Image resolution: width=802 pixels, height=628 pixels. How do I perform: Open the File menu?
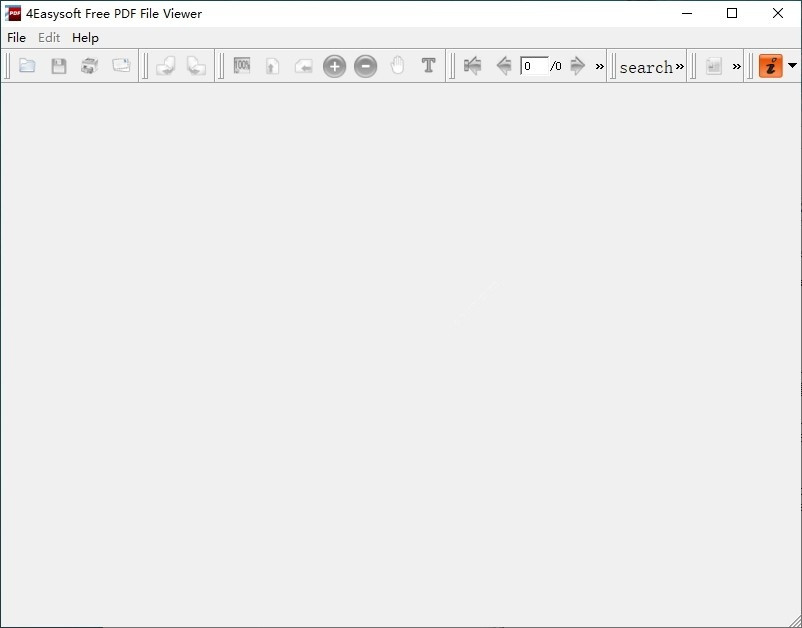tap(16, 37)
